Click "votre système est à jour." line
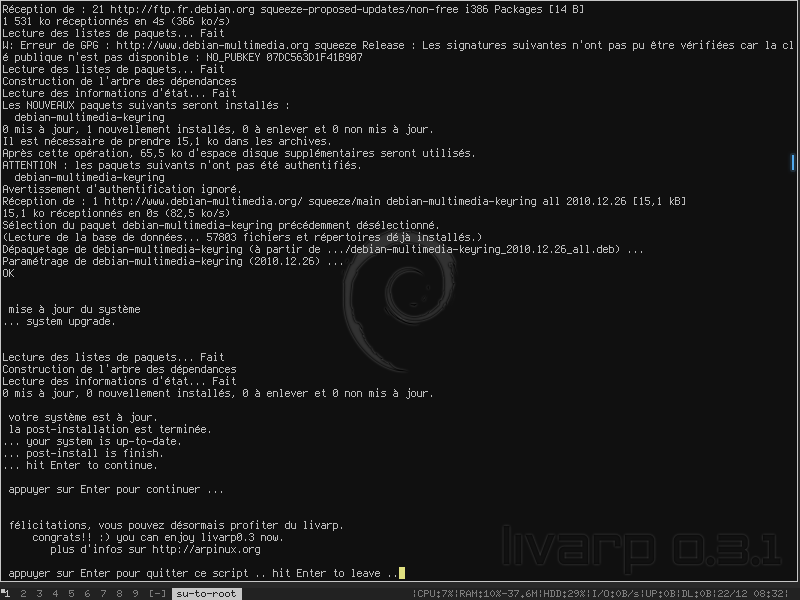 click(x=83, y=417)
